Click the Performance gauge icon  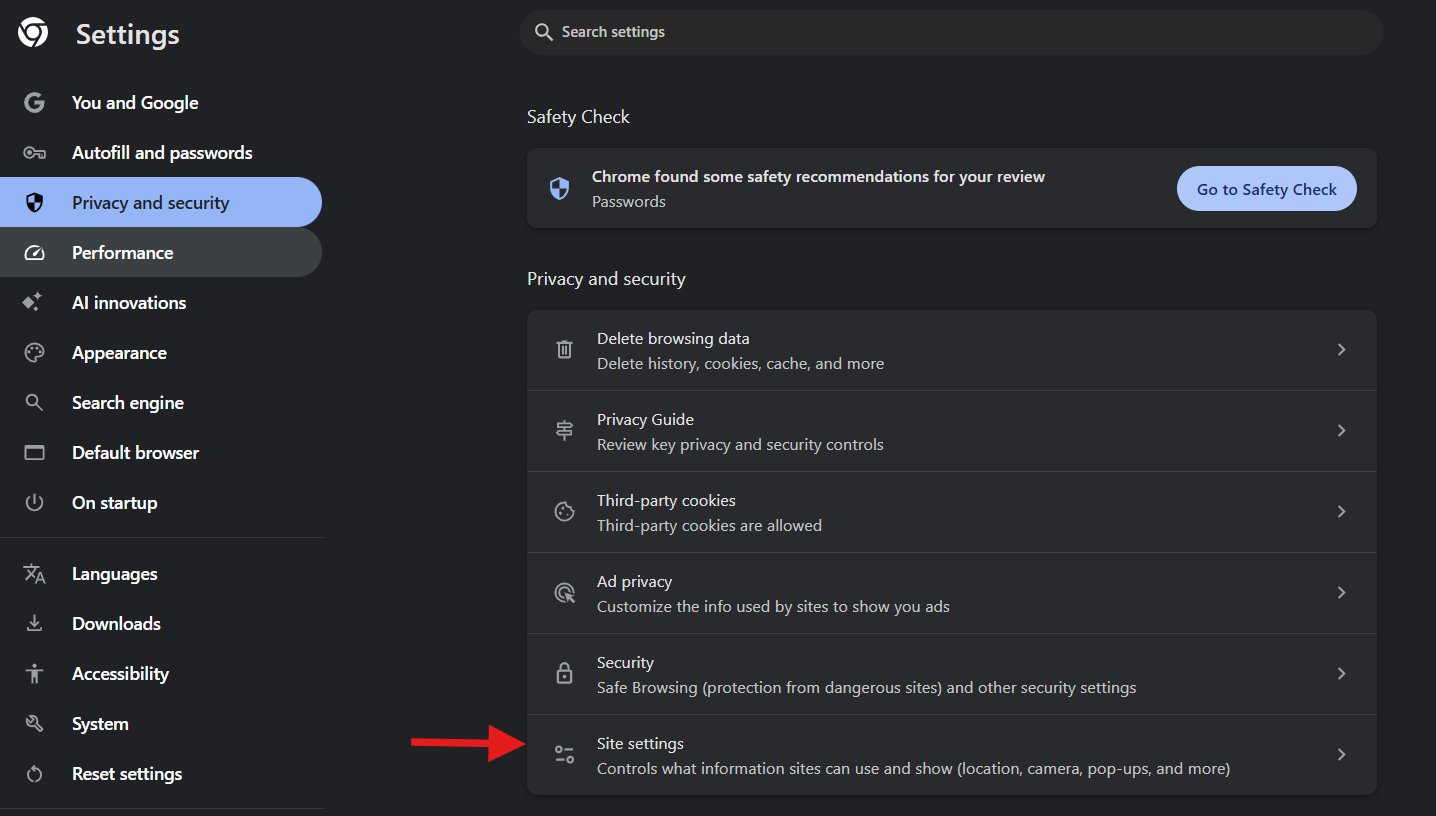pos(34,253)
